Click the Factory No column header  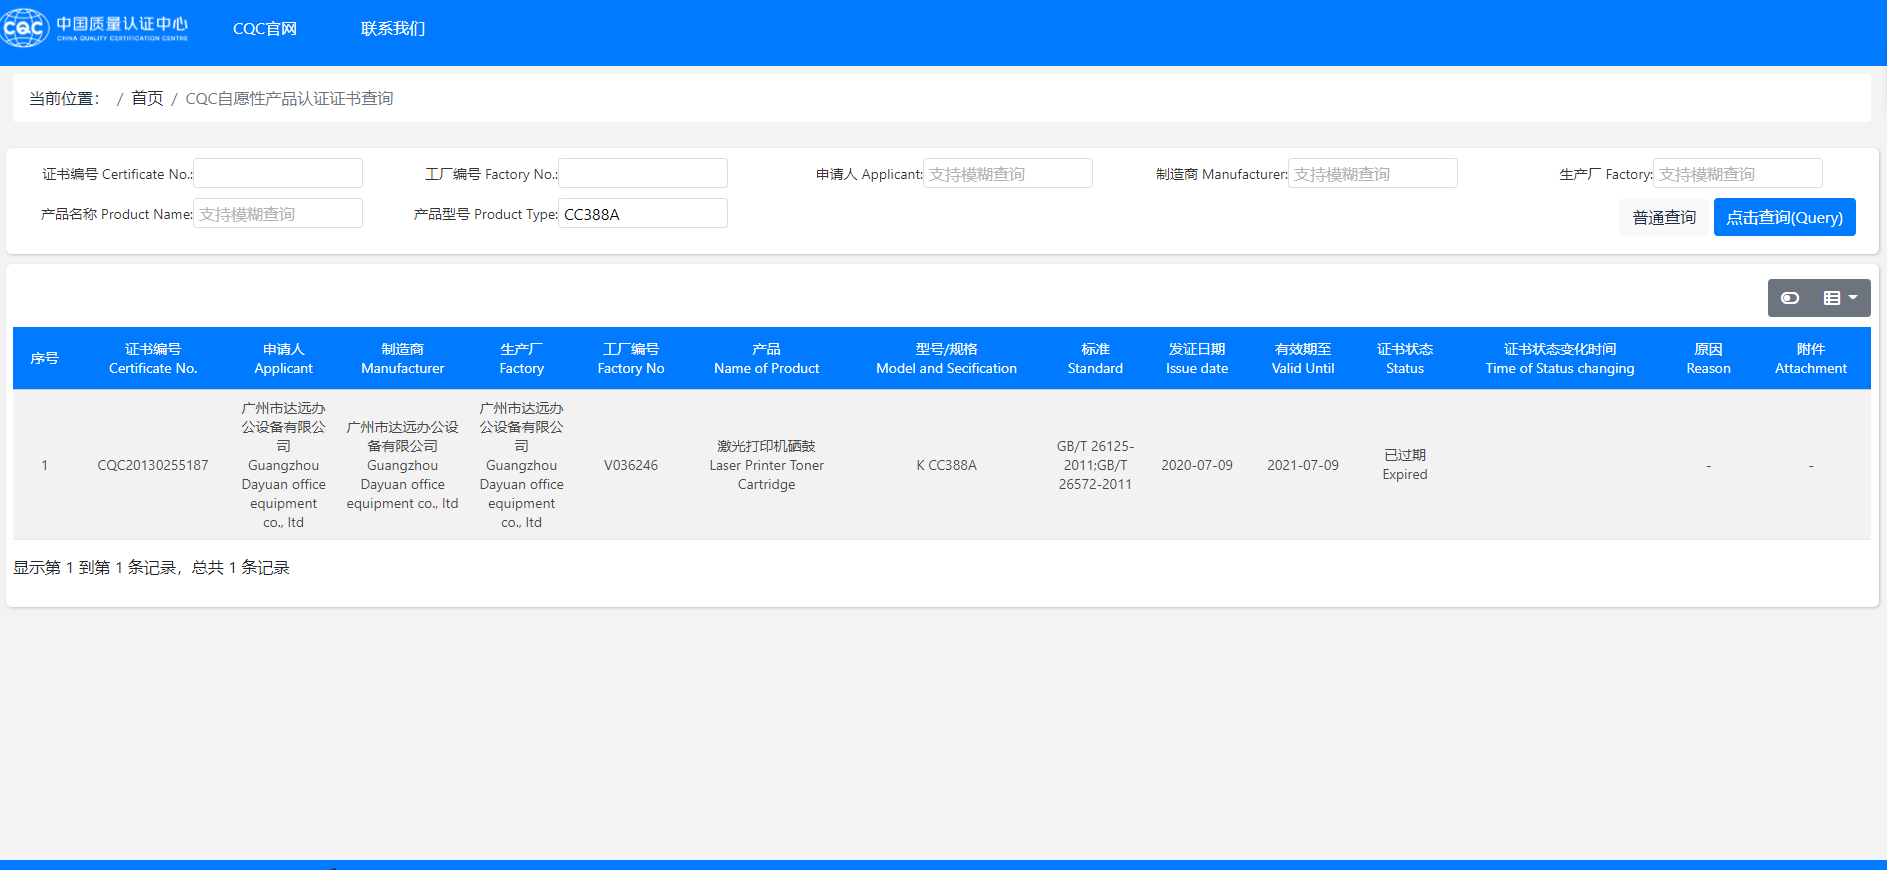coord(631,358)
